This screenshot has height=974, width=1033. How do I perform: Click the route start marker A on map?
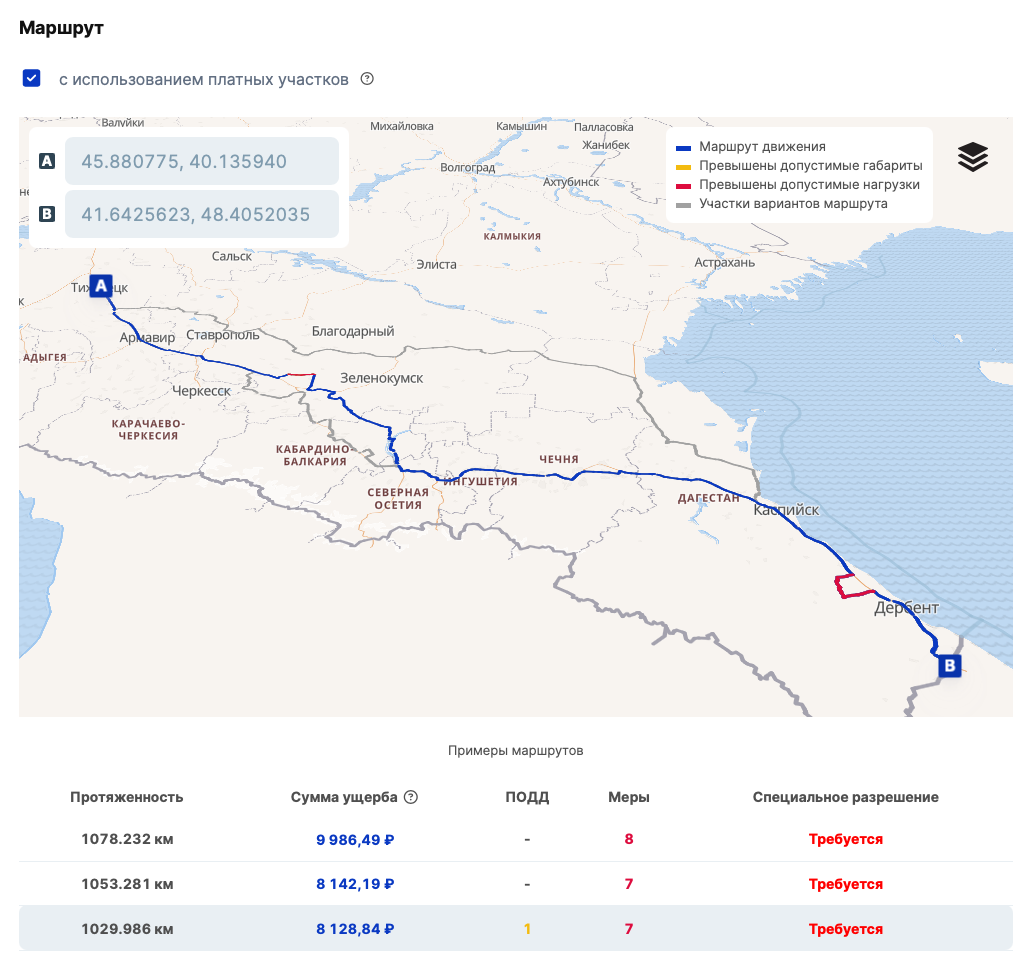pos(101,286)
